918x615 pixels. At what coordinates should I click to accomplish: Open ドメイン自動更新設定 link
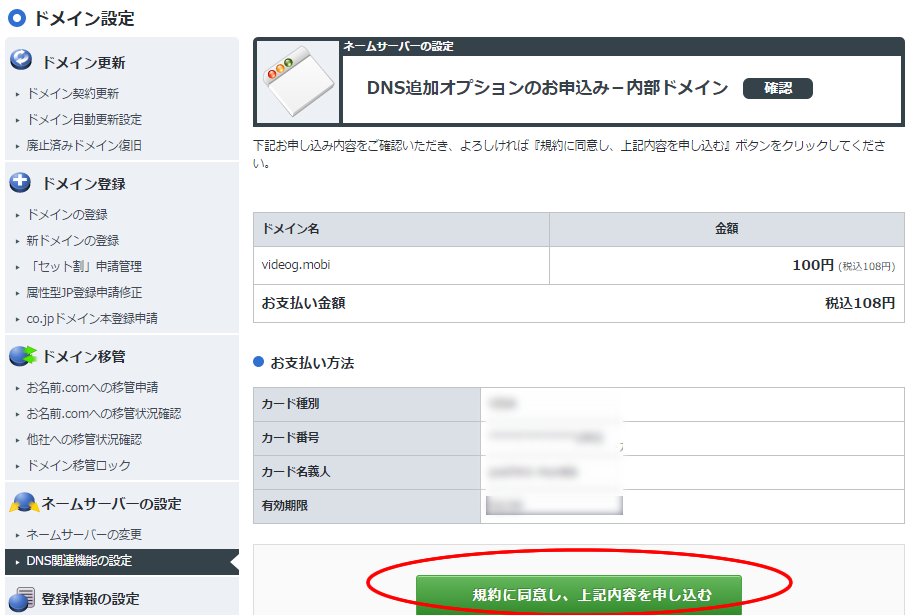click(x=84, y=120)
